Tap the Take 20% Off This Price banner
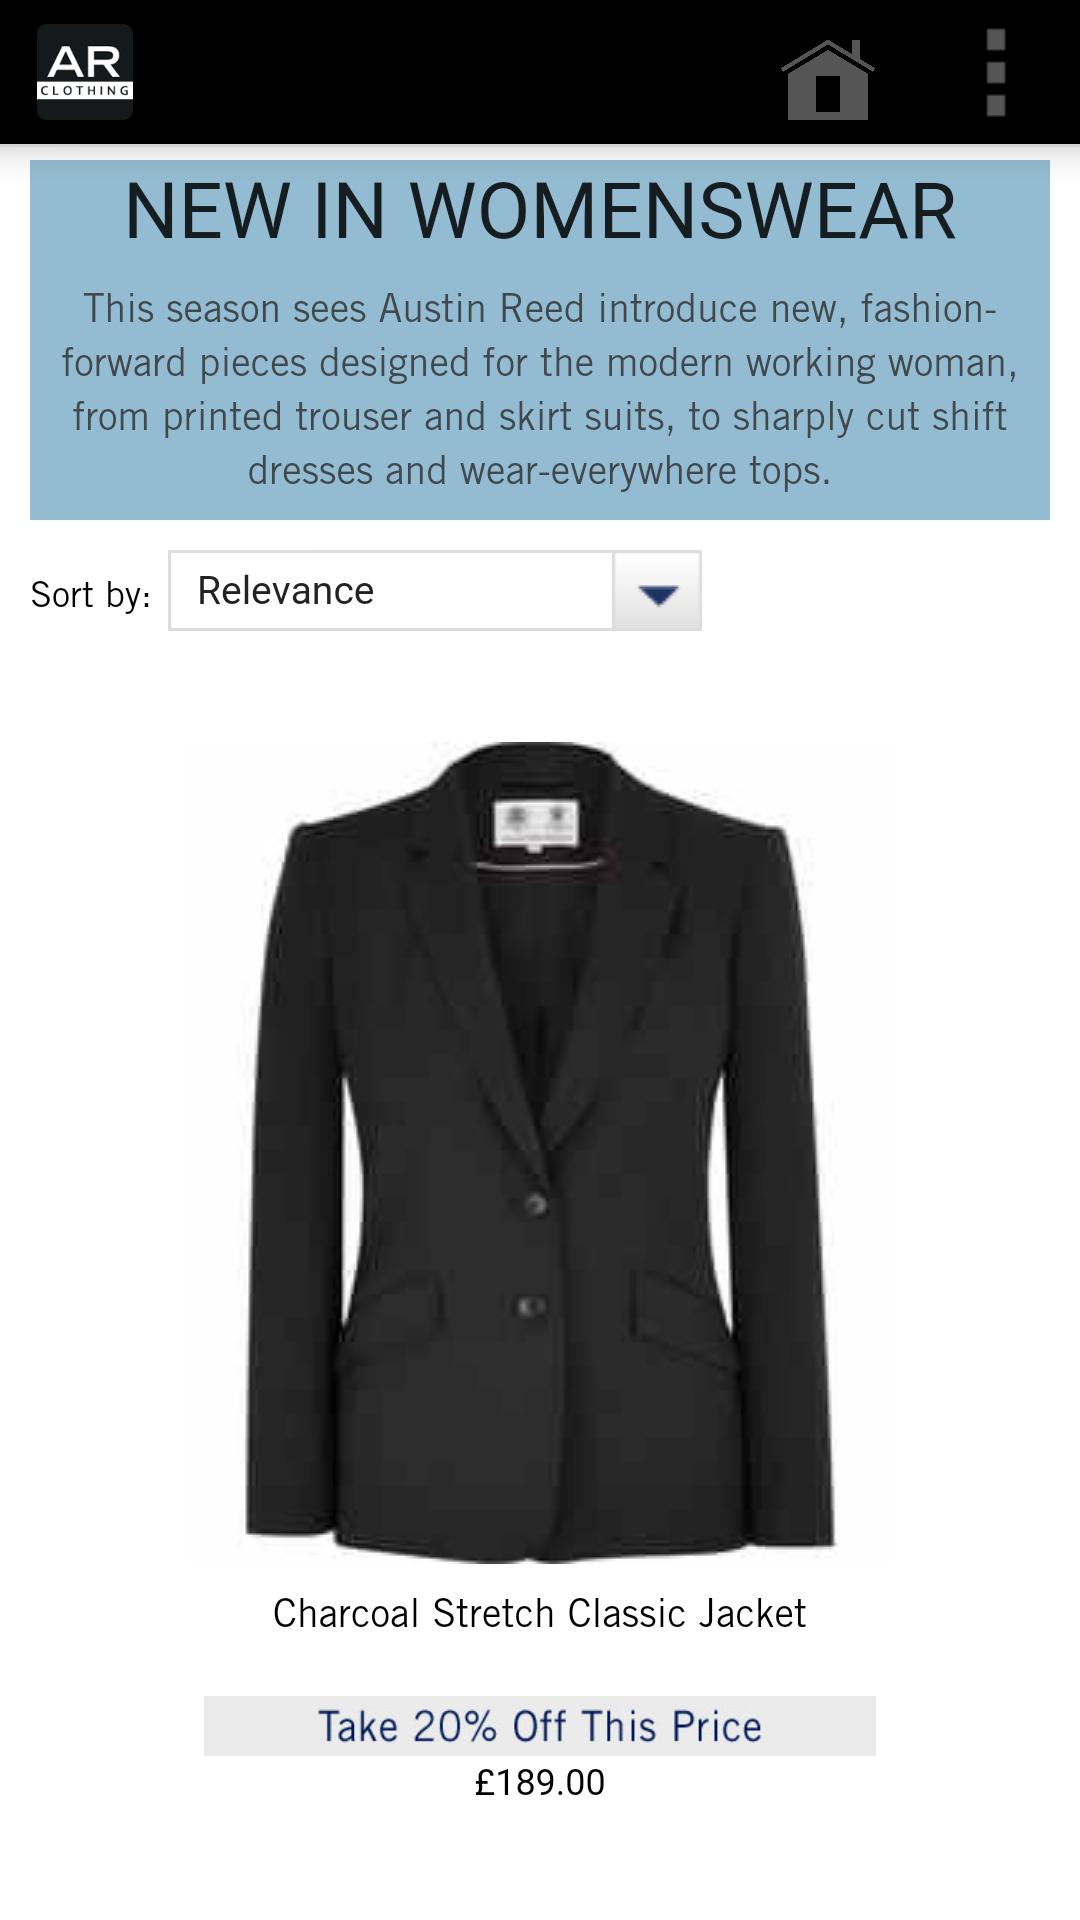Viewport: 1080px width, 1920px height. (x=540, y=1726)
